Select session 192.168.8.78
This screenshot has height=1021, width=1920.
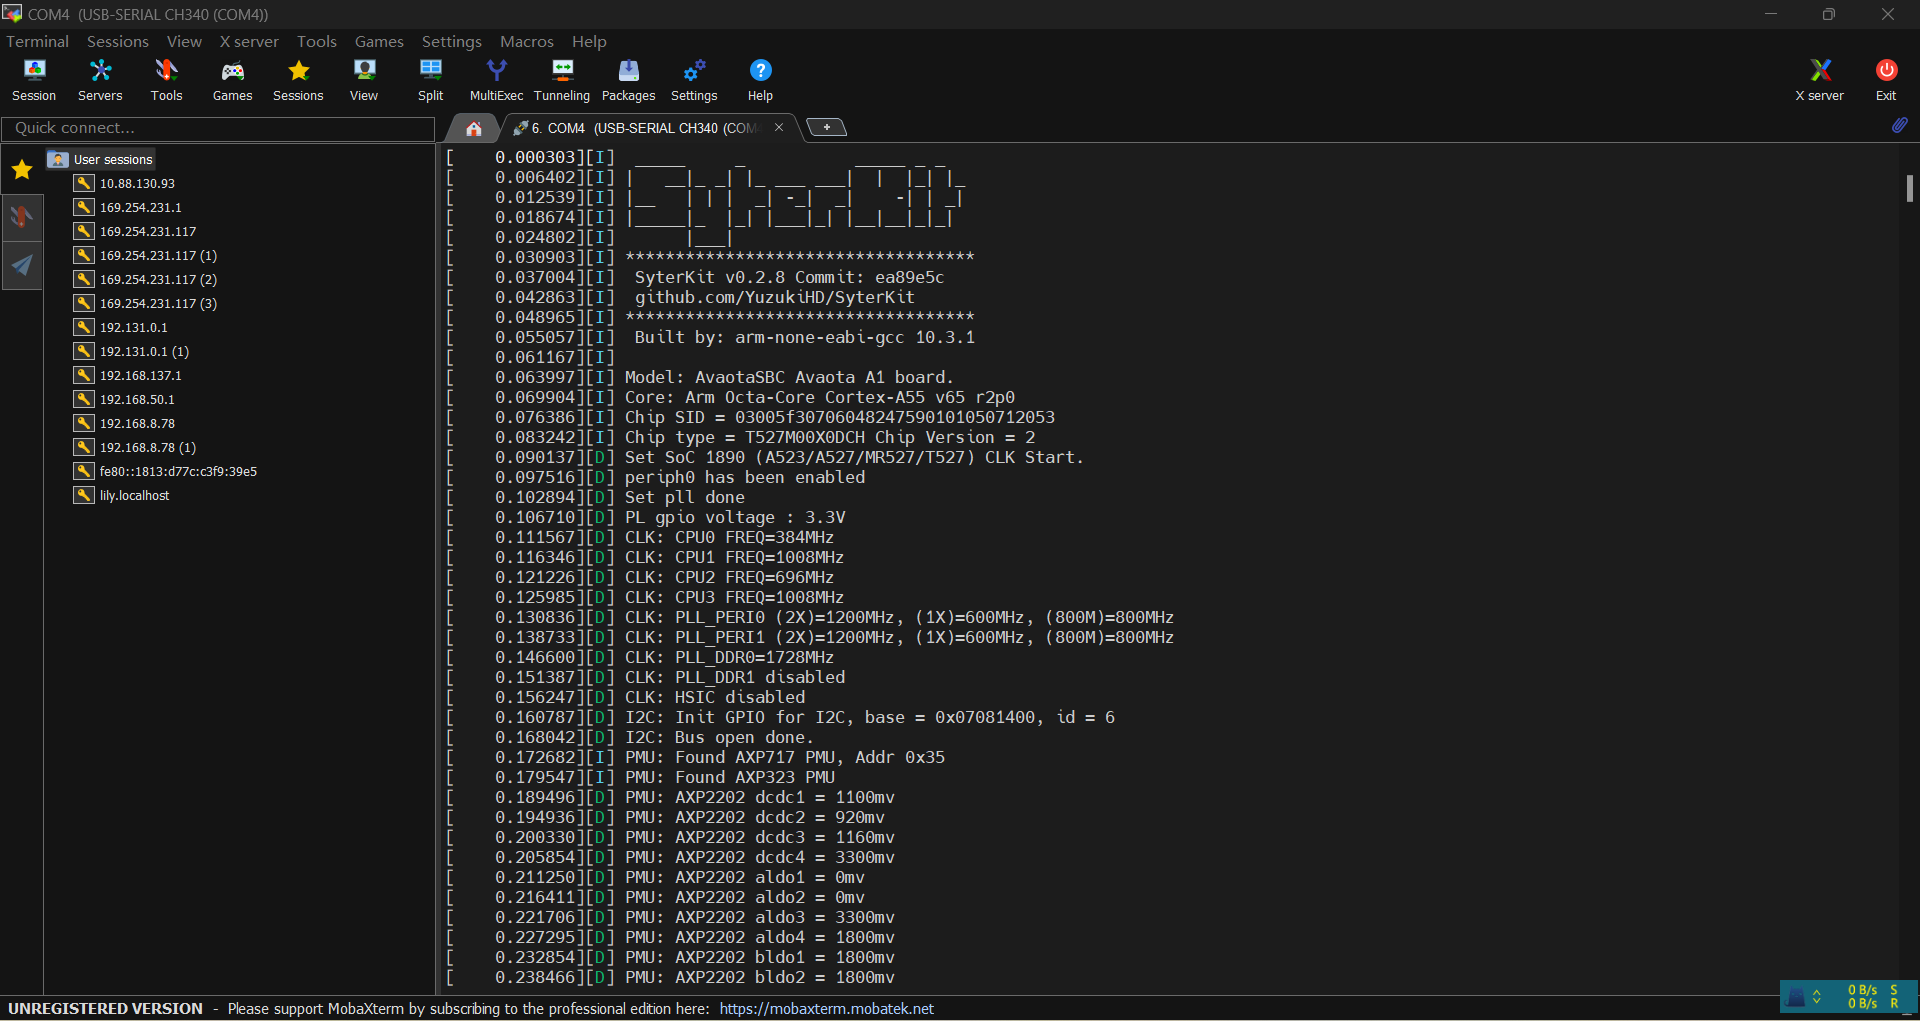(x=137, y=423)
